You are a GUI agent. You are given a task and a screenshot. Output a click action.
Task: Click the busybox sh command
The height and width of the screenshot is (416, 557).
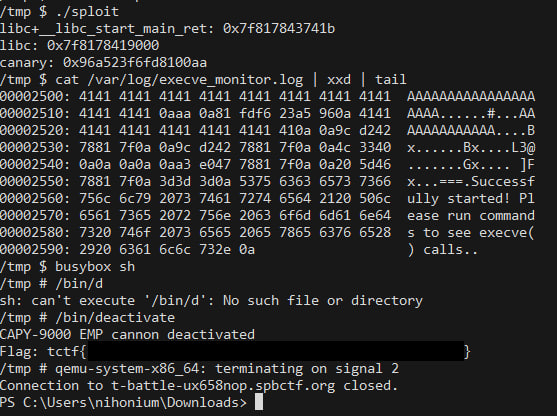pyautogui.click(x=95, y=266)
